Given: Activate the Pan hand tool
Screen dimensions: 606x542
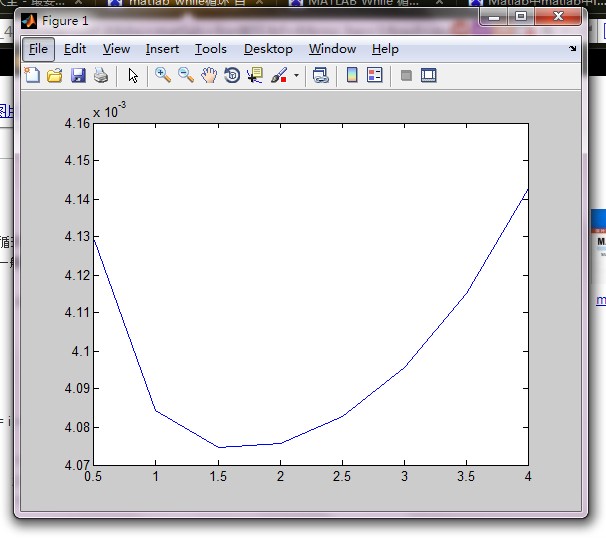Looking at the screenshot, I should coord(209,75).
